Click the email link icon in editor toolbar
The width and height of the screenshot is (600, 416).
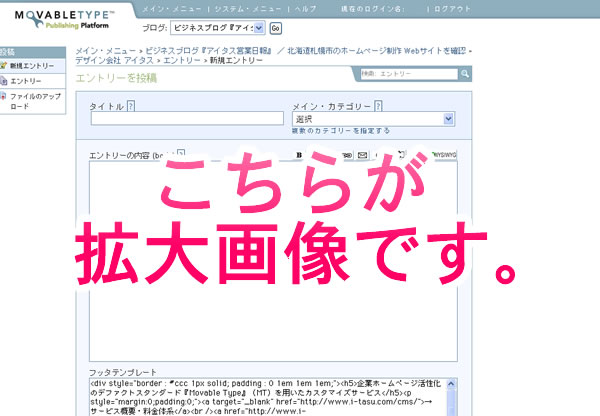[363, 154]
